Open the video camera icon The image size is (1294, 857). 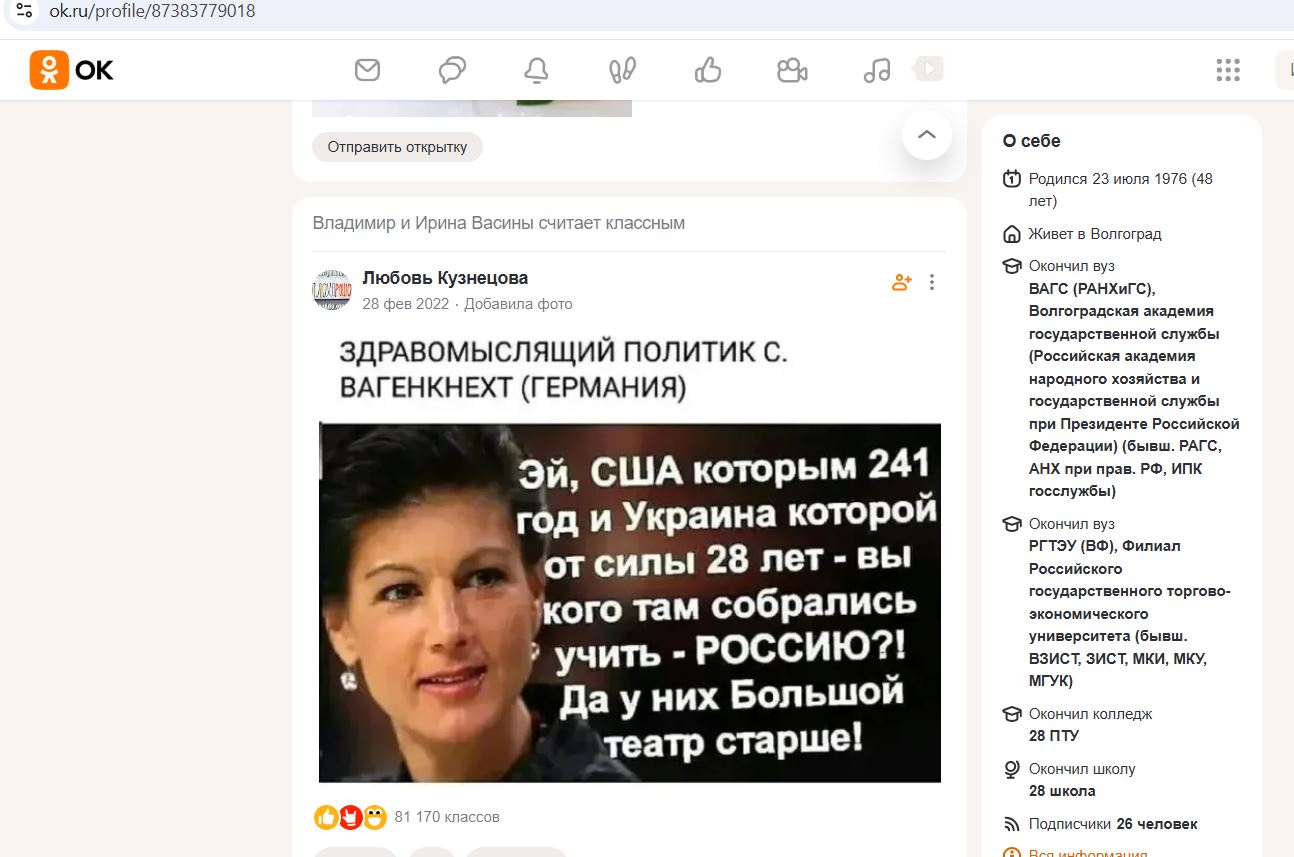[x=792, y=70]
